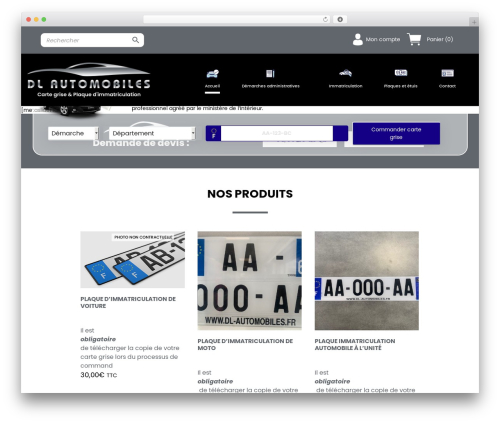Click the car plates product thumbnail
The width and height of the screenshot is (500, 423).
point(133,259)
